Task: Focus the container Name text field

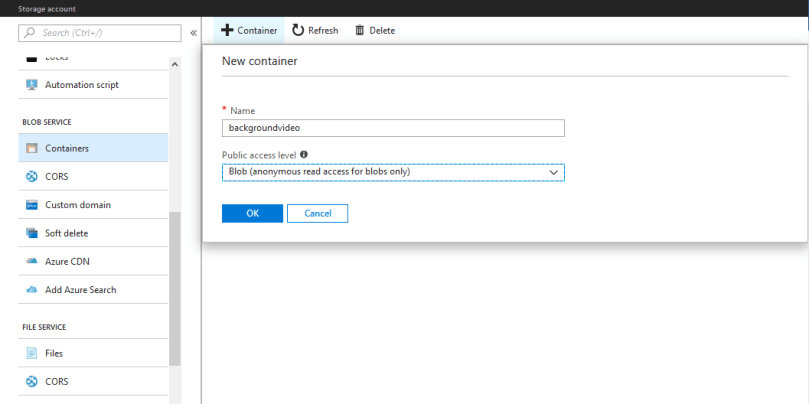Action: [x=393, y=128]
